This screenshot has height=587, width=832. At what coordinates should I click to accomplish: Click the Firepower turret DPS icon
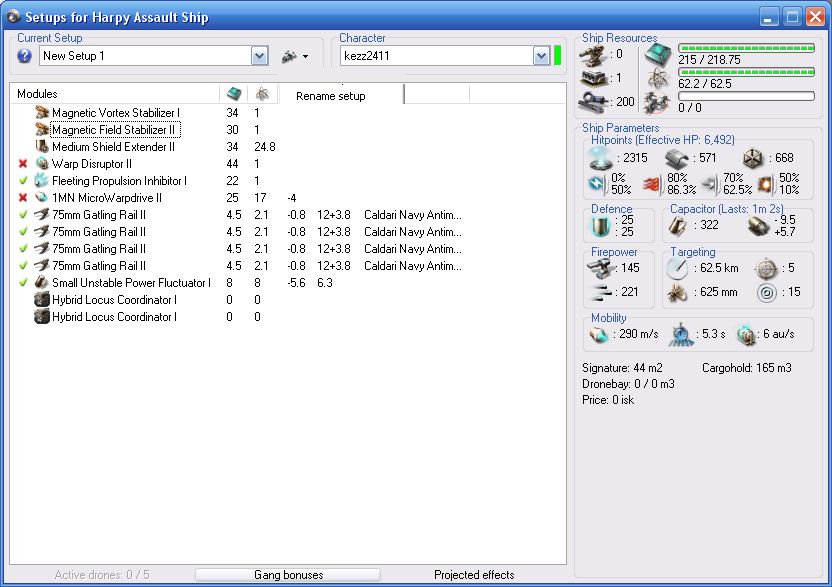click(600, 268)
